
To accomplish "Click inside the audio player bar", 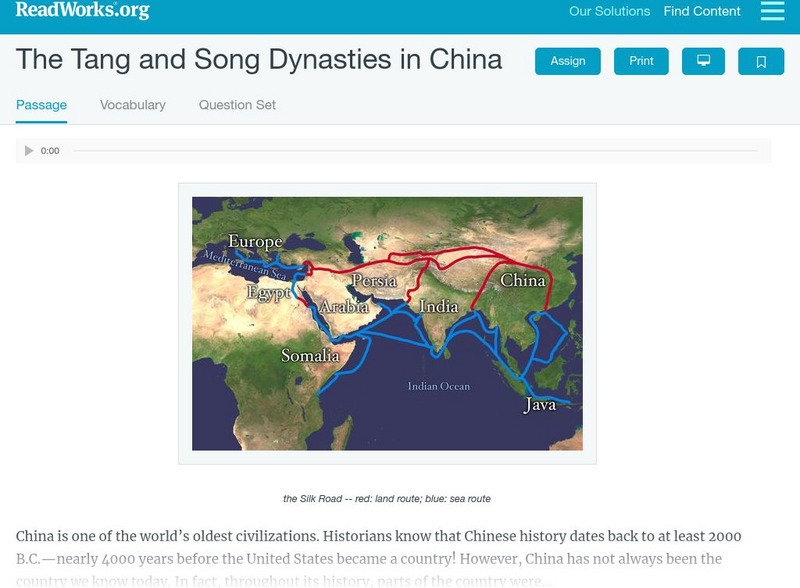I will click(400, 151).
